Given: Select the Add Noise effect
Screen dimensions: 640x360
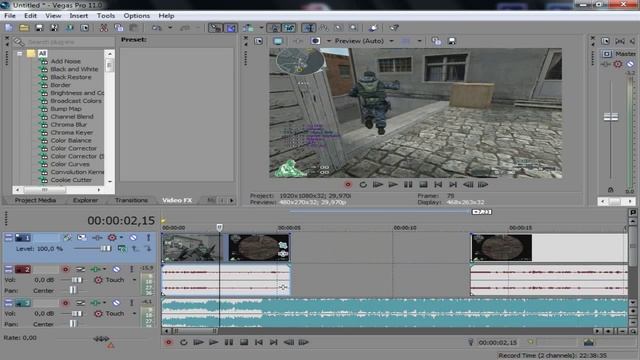Looking at the screenshot, I should click(65, 61).
